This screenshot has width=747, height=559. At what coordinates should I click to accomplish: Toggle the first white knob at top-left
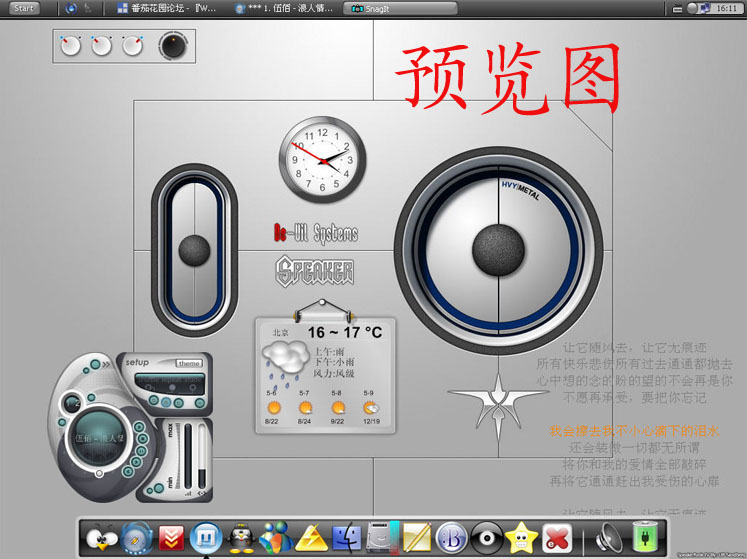[71, 45]
